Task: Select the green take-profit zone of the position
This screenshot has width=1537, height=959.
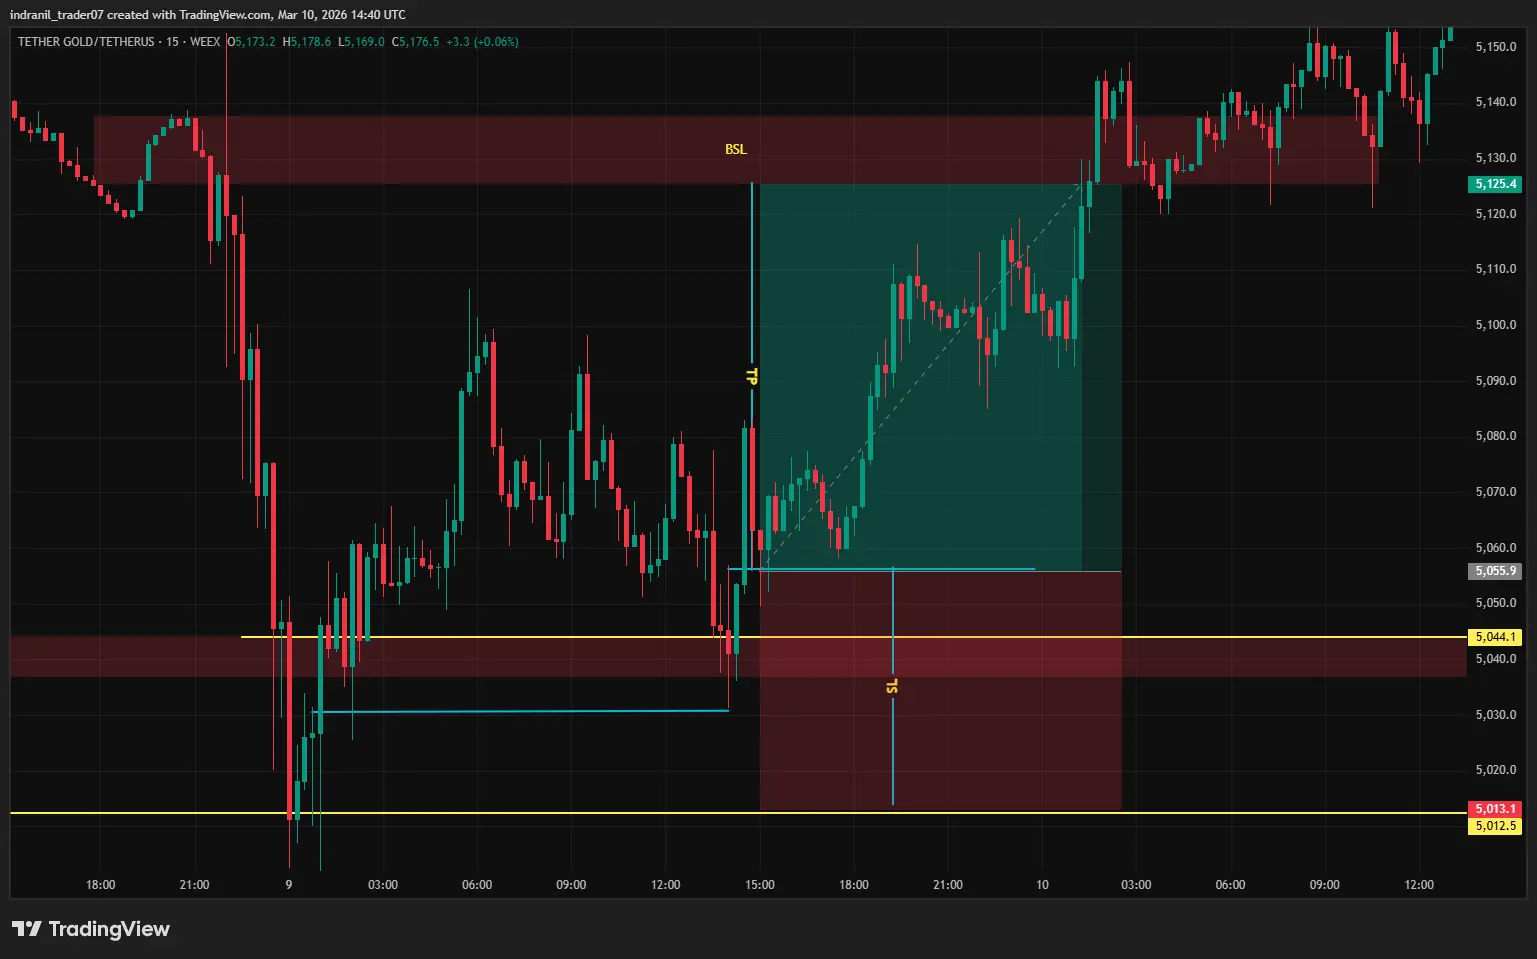Action: [x=940, y=377]
